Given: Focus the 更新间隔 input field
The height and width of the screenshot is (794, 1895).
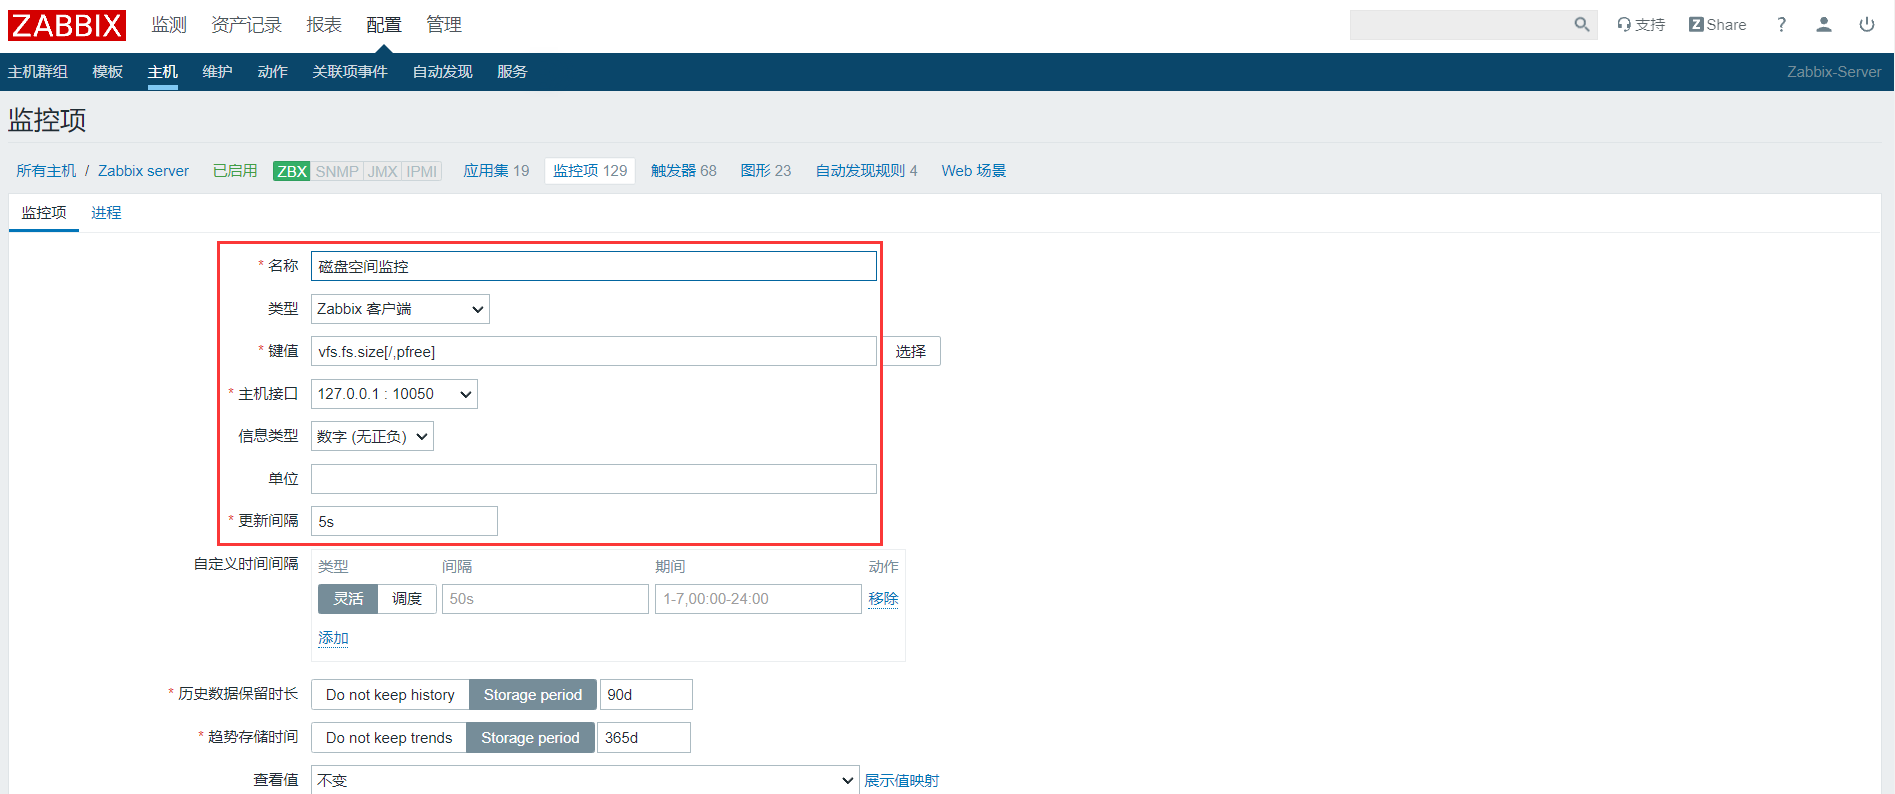Looking at the screenshot, I should tap(404, 521).
